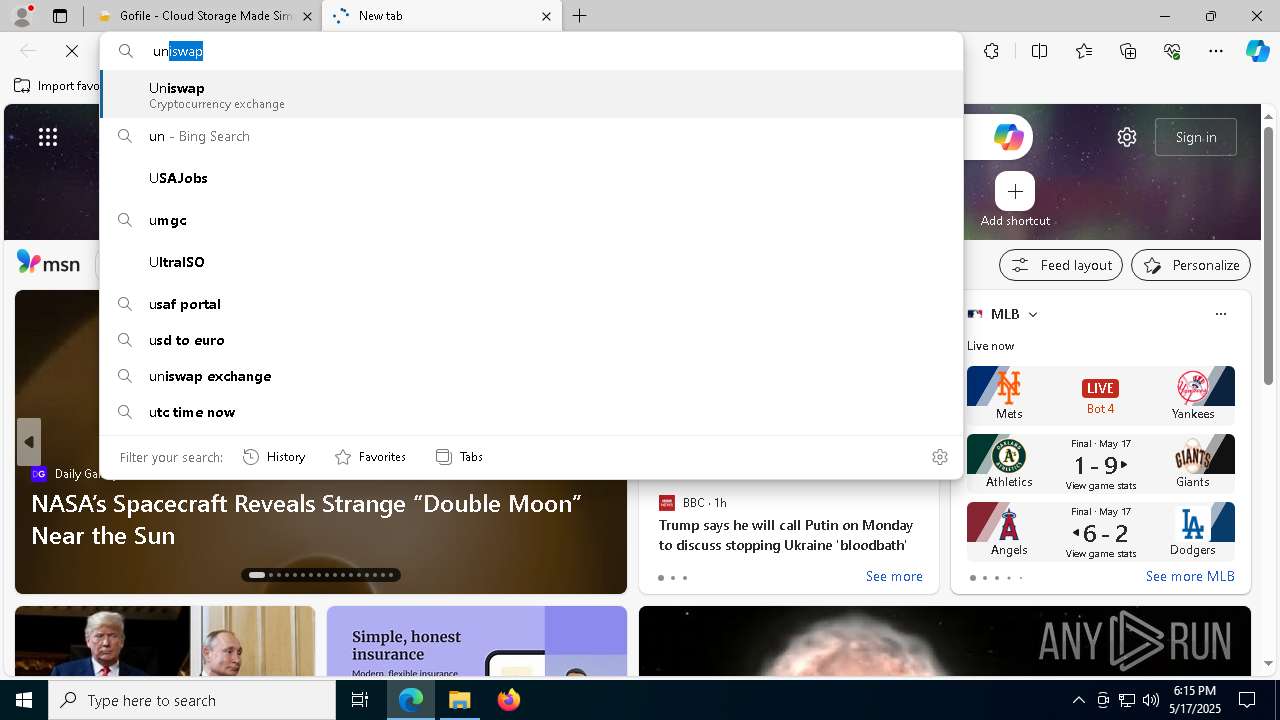Filter search by Favorites

pos(370,457)
